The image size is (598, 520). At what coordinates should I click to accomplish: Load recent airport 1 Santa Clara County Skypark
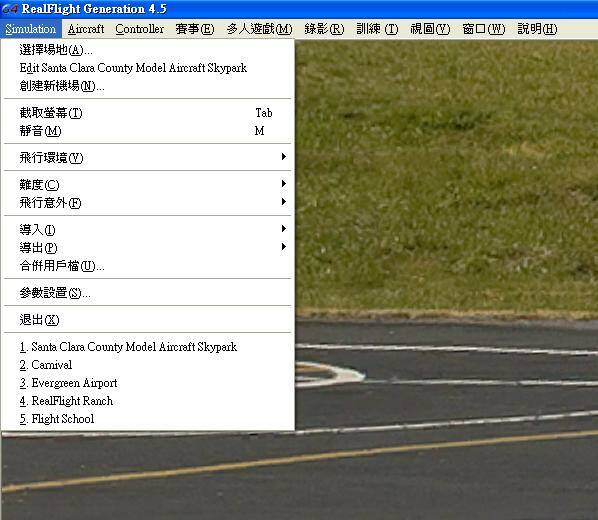coord(148,346)
